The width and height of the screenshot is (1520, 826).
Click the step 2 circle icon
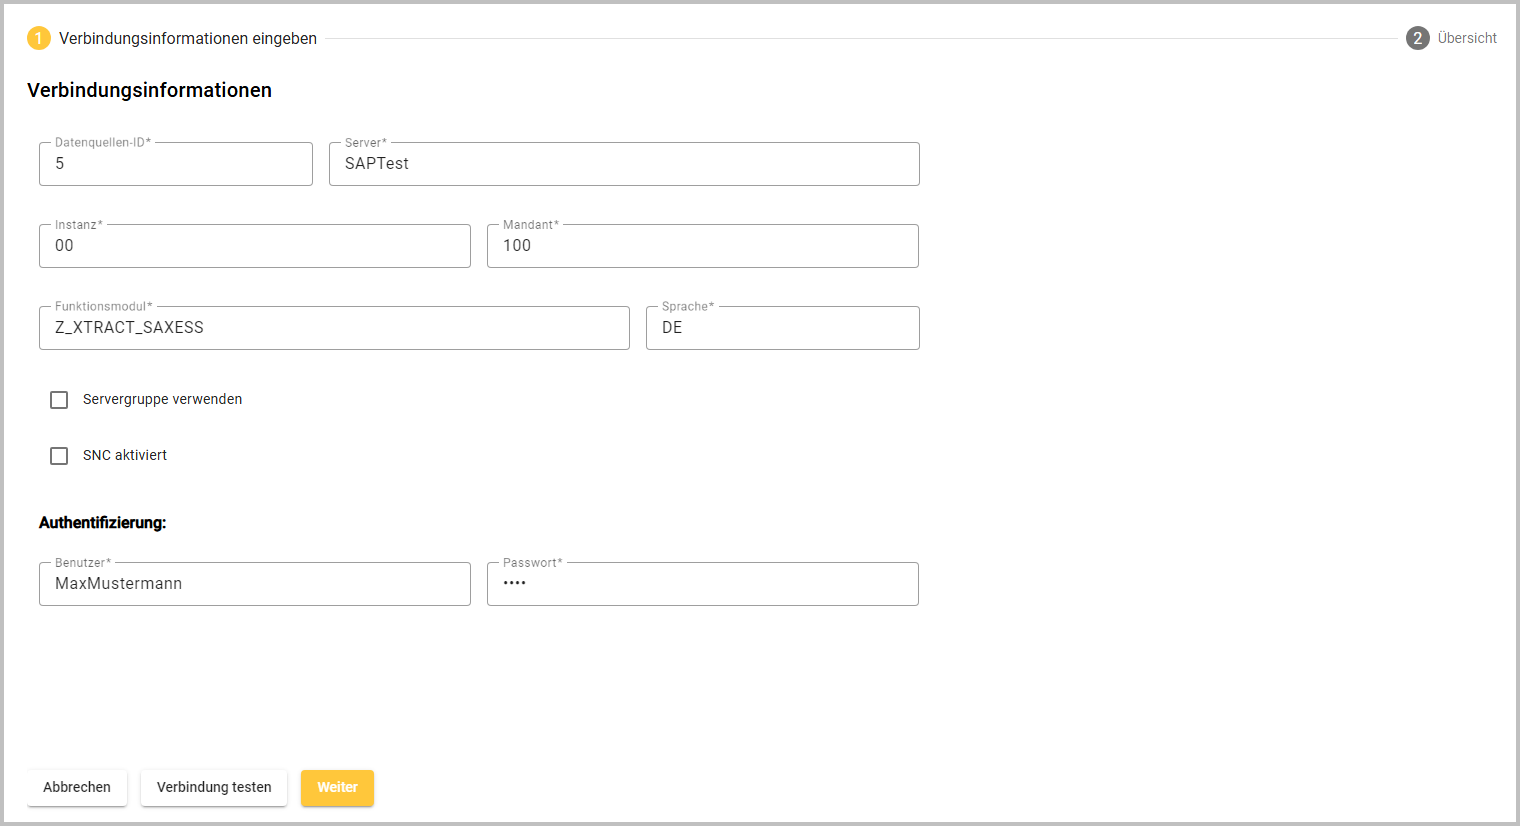point(1417,38)
